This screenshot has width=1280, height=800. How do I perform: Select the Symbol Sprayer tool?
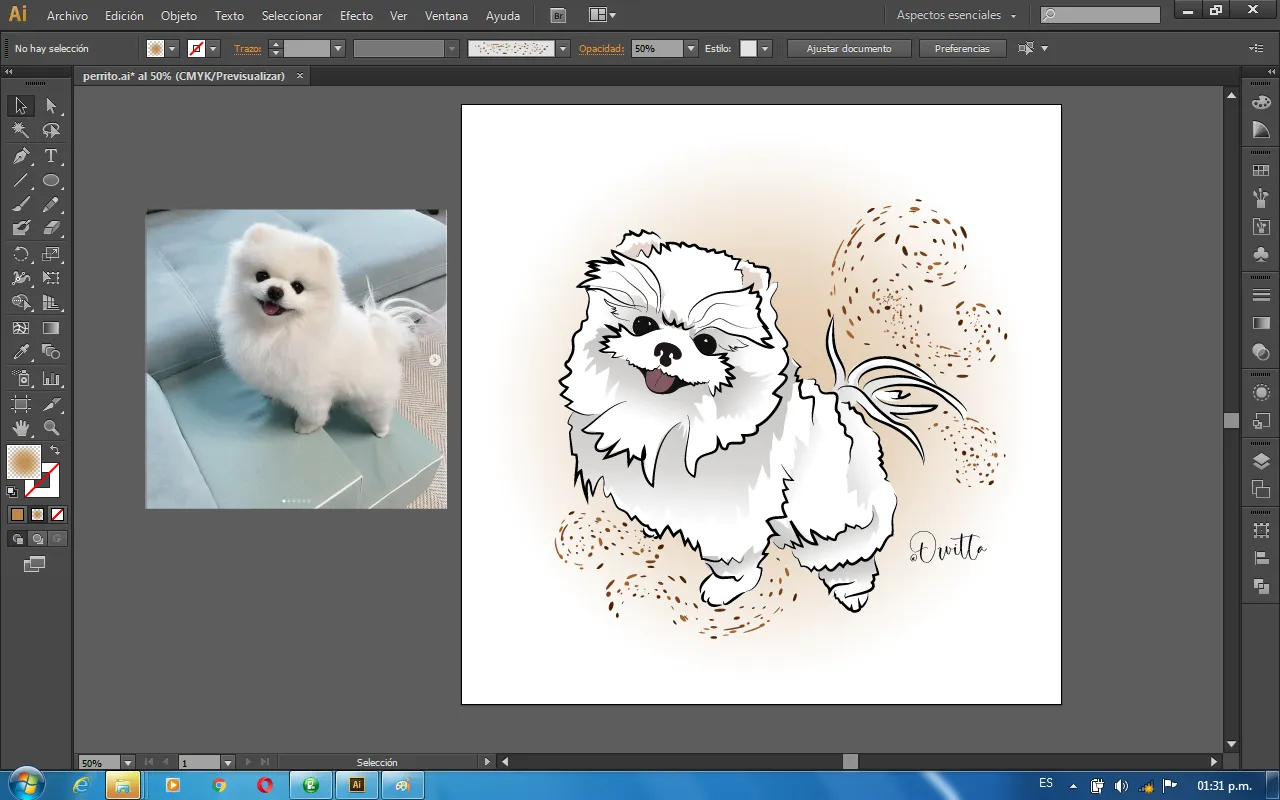tap(20, 379)
